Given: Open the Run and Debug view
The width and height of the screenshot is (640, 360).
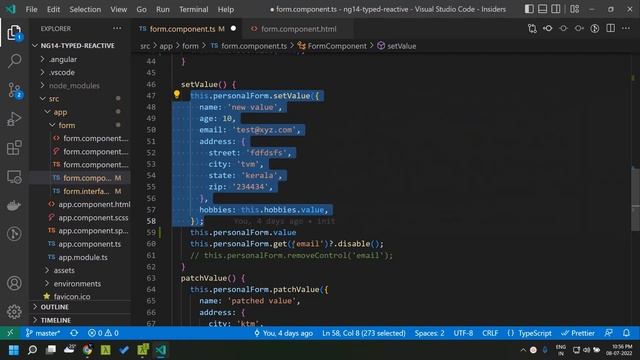Looking at the screenshot, I should (14, 119).
